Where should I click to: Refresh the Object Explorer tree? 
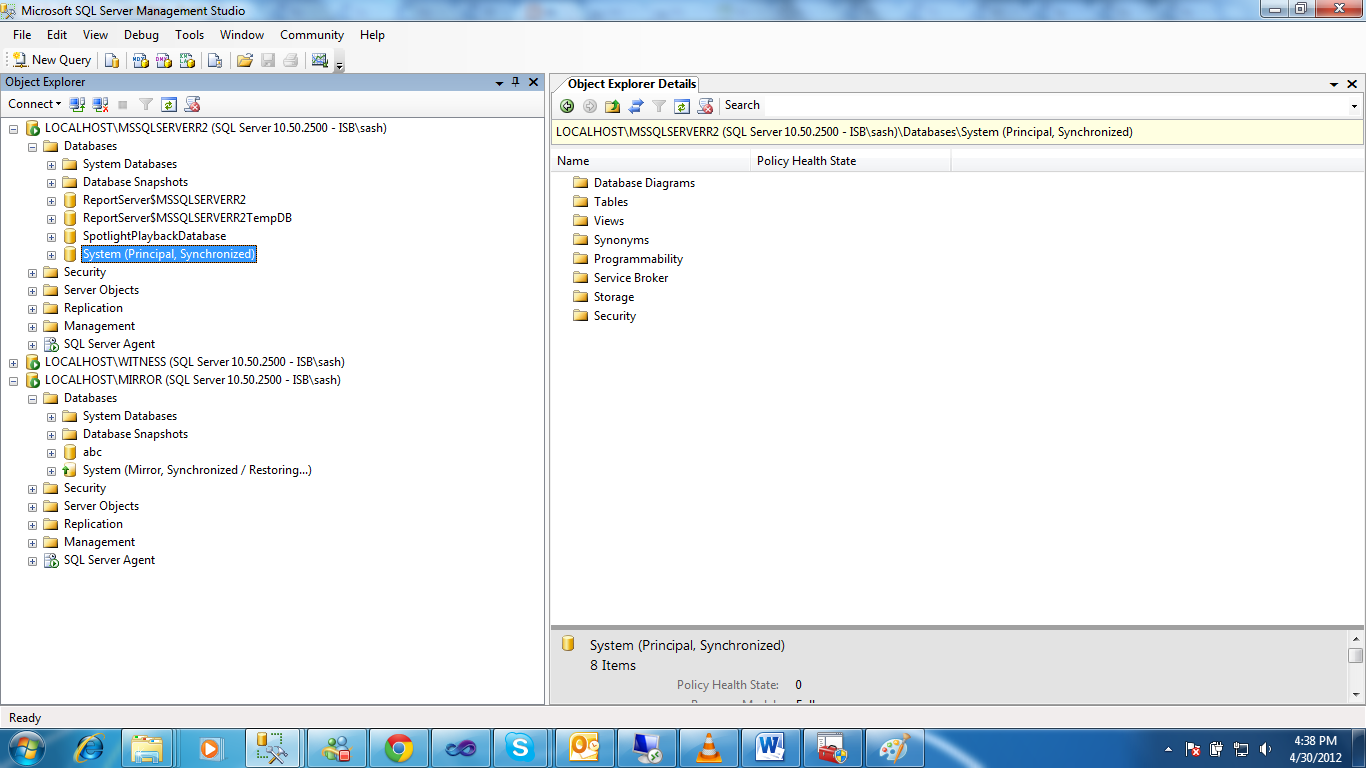(169, 104)
